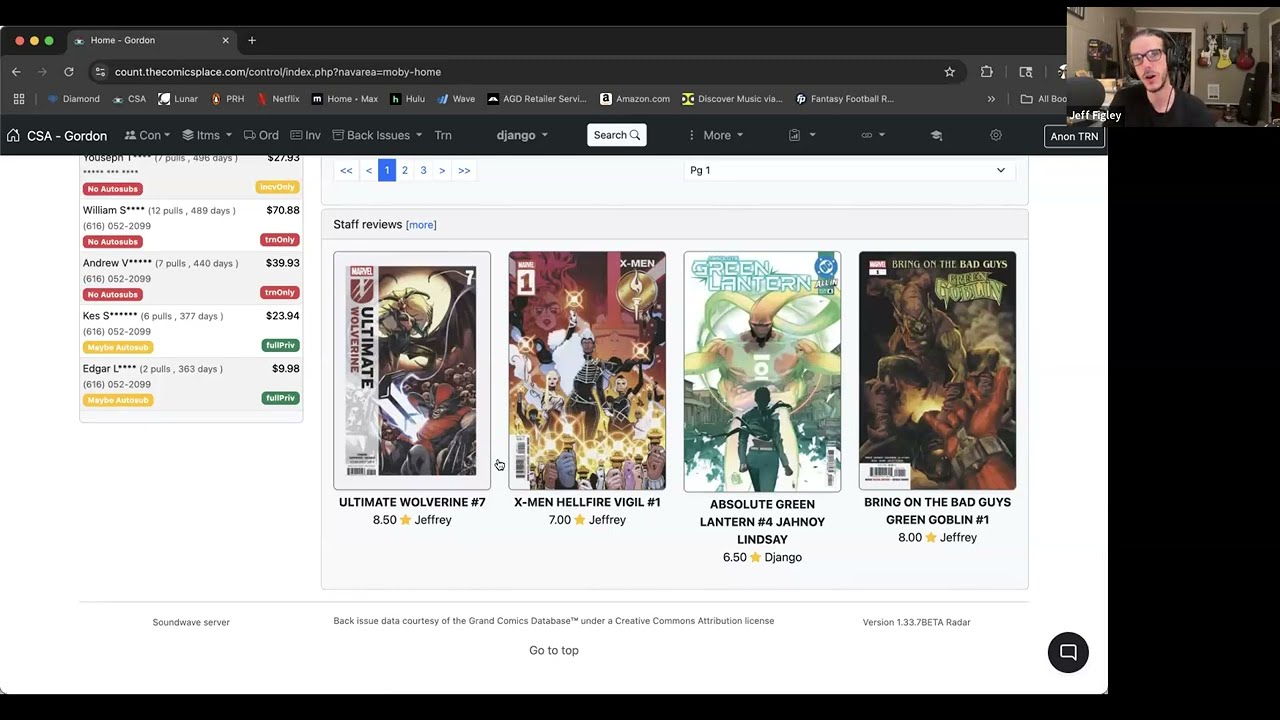The height and width of the screenshot is (720, 1280).
Task: Expand the More menu
Action: 715,135
